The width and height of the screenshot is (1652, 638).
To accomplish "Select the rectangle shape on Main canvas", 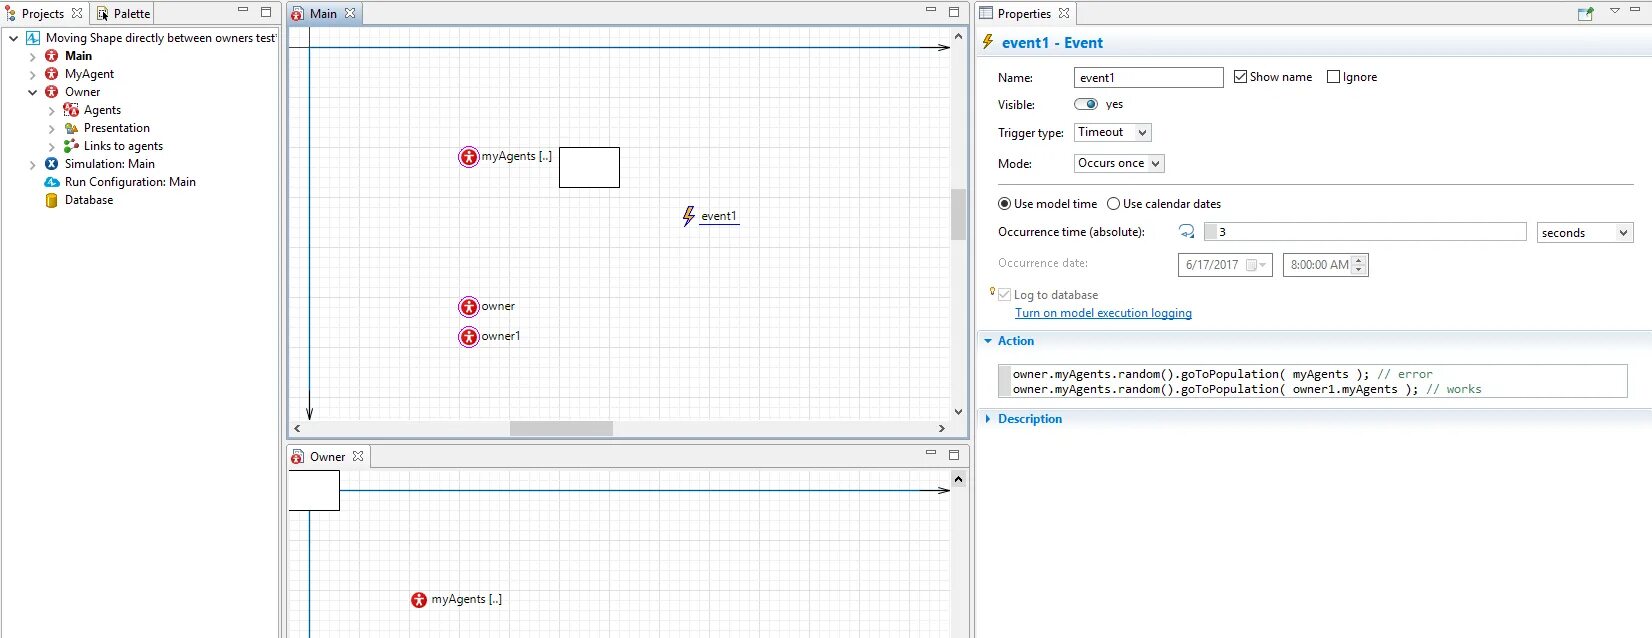I will pyautogui.click(x=589, y=167).
